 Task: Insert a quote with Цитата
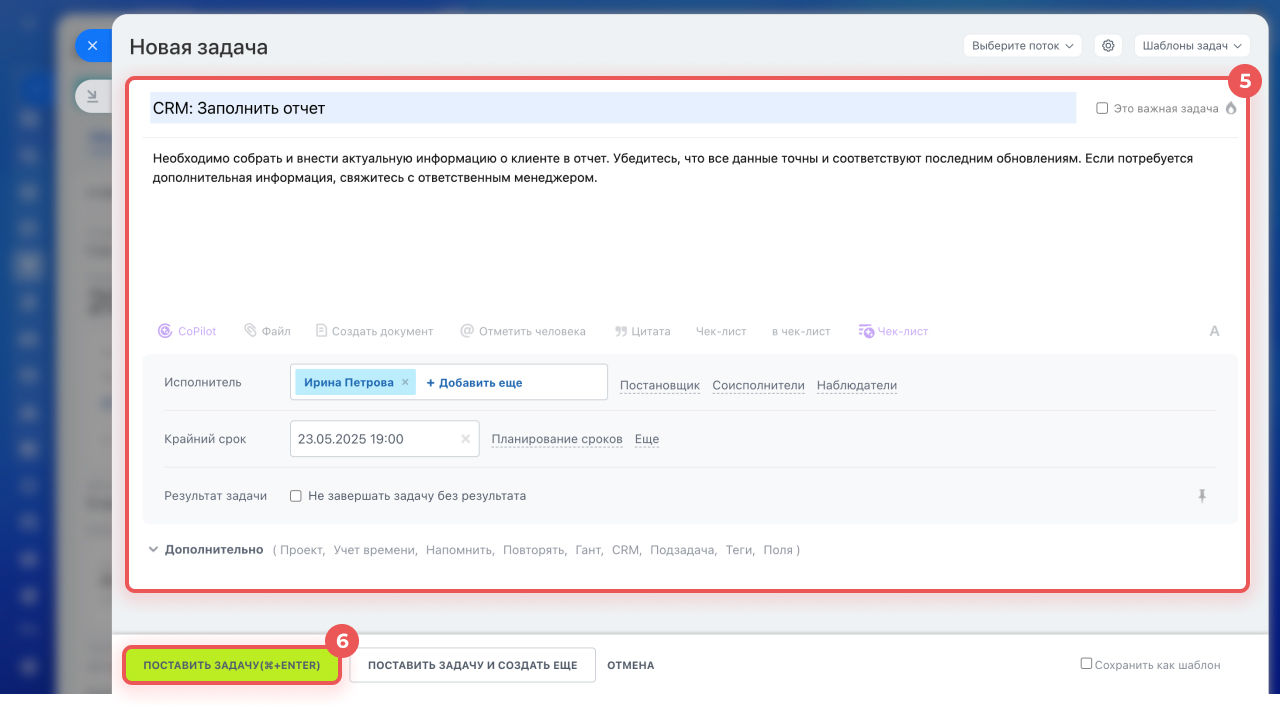[x=642, y=331]
